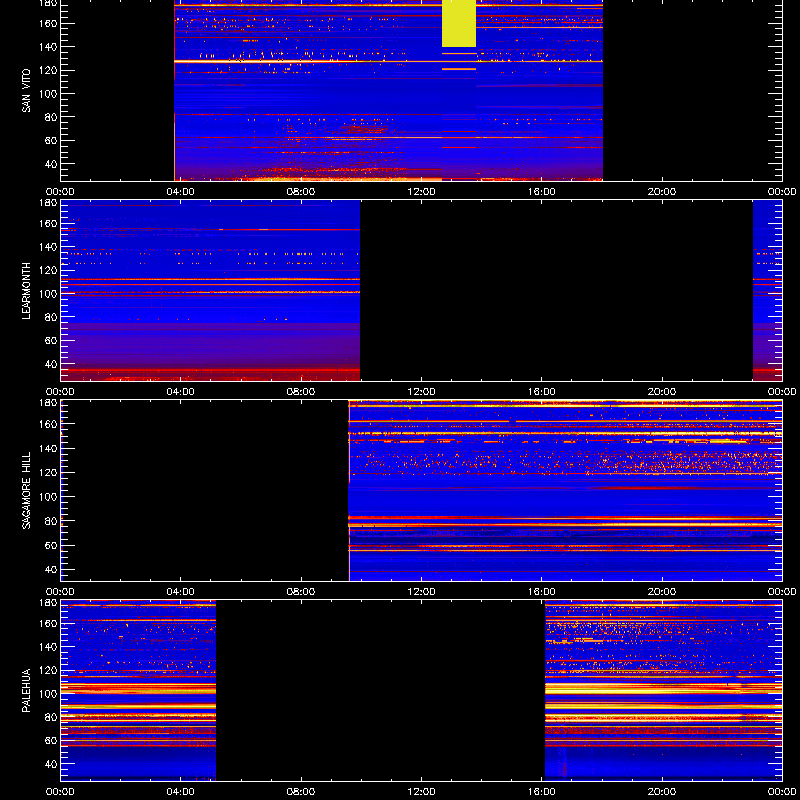Viewport: 800px width, 800px height.
Task: Click 20:00 time label below Learmonth plot
Action: point(662,392)
